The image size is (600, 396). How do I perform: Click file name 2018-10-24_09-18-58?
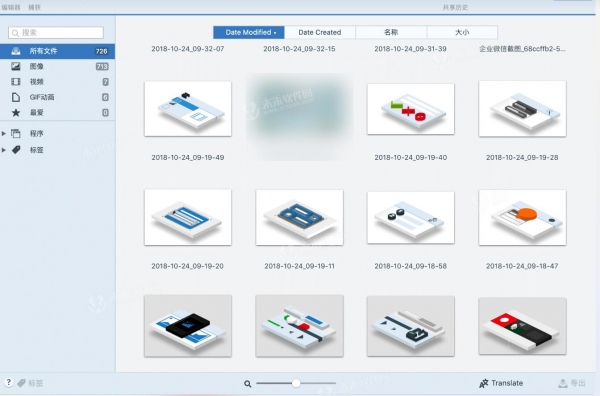pyautogui.click(x=411, y=266)
